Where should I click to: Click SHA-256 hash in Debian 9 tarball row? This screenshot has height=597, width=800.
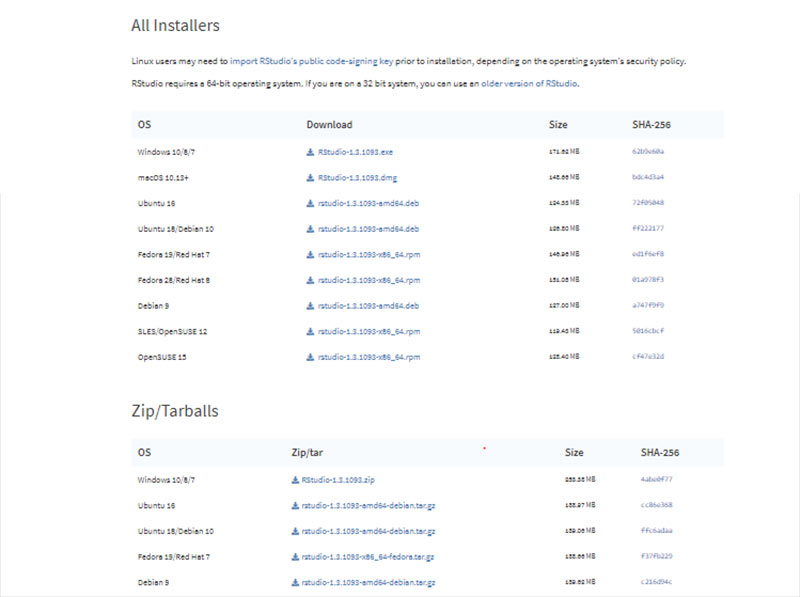[x=657, y=582]
